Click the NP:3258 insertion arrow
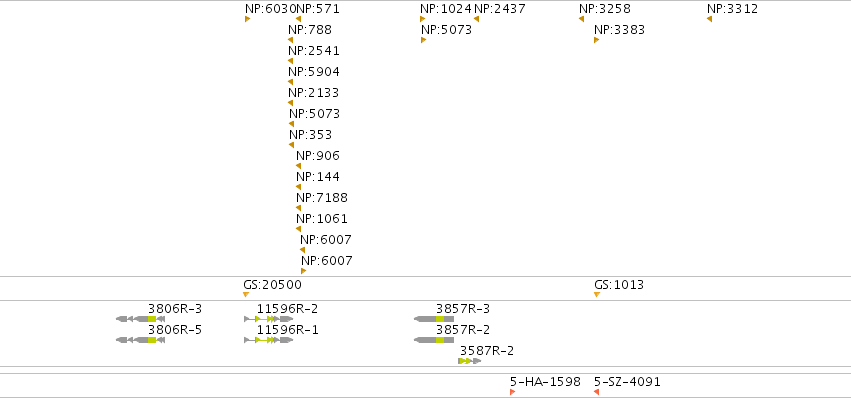 point(581,19)
